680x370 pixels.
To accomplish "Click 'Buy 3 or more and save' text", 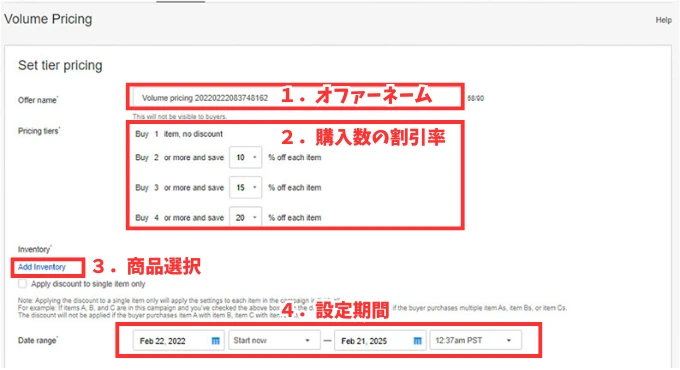I will (180, 187).
